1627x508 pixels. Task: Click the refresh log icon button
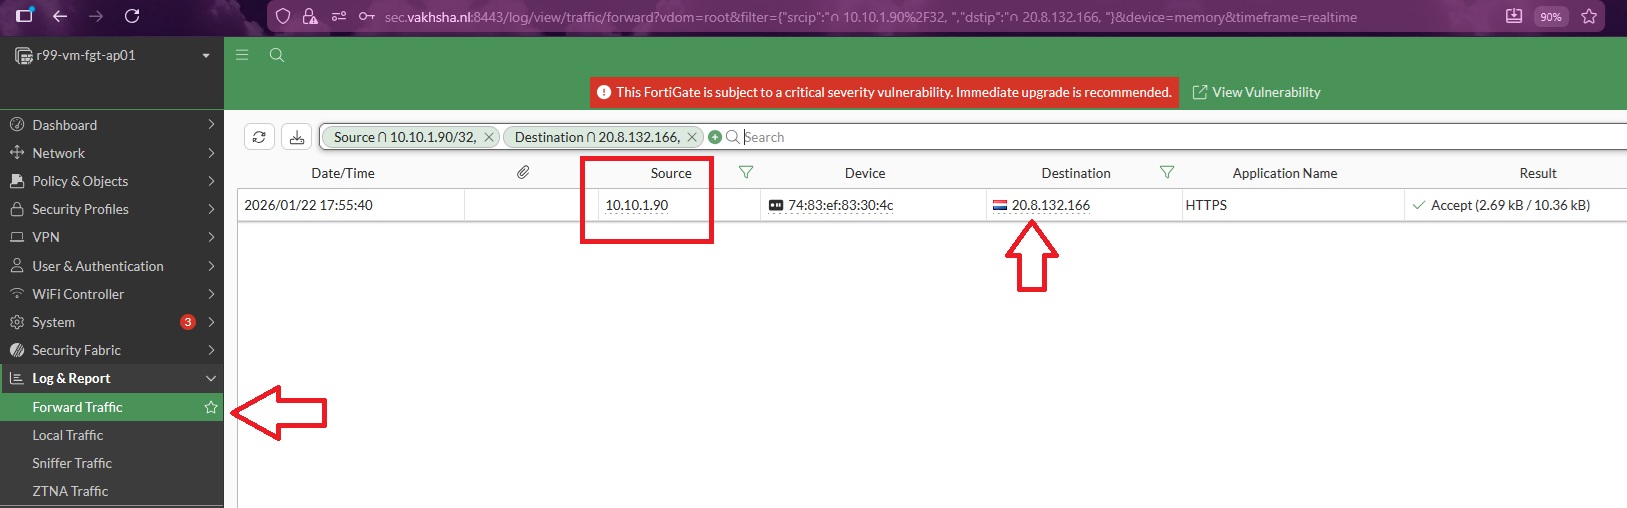[259, 137]
